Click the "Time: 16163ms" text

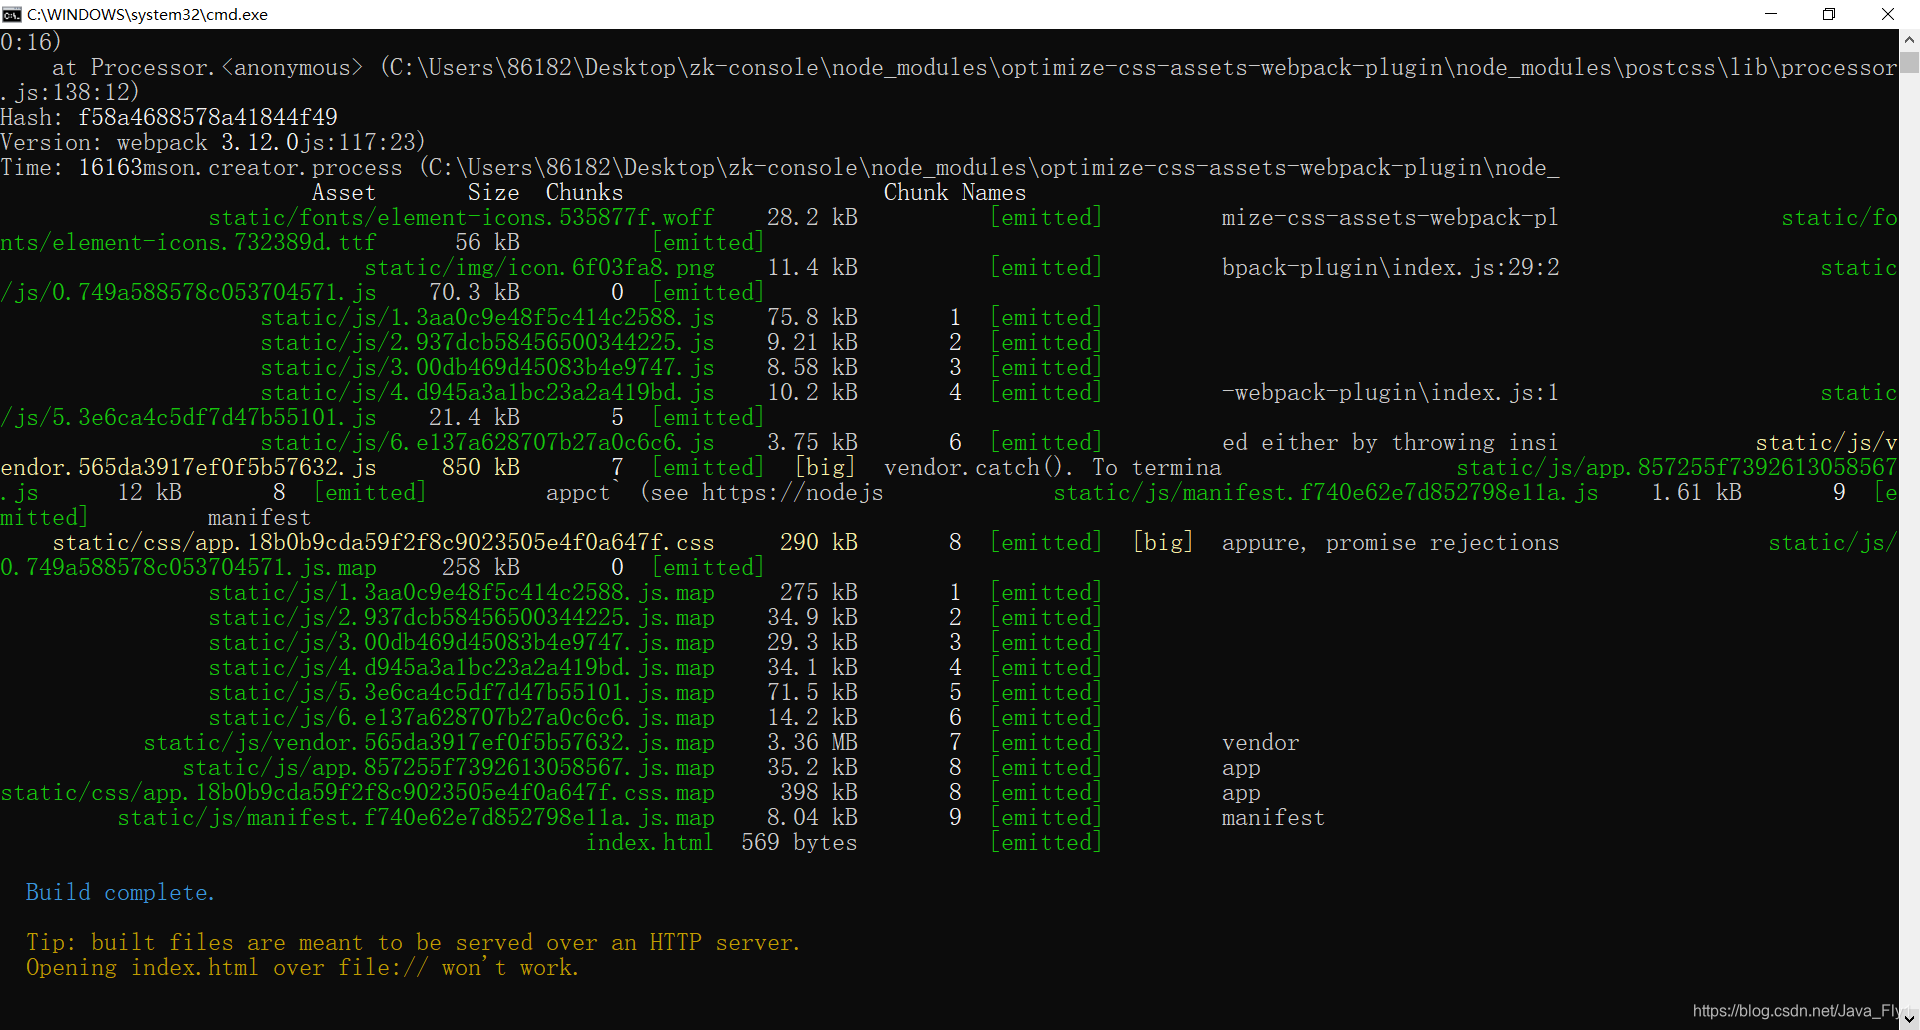(x=78, y=167)
